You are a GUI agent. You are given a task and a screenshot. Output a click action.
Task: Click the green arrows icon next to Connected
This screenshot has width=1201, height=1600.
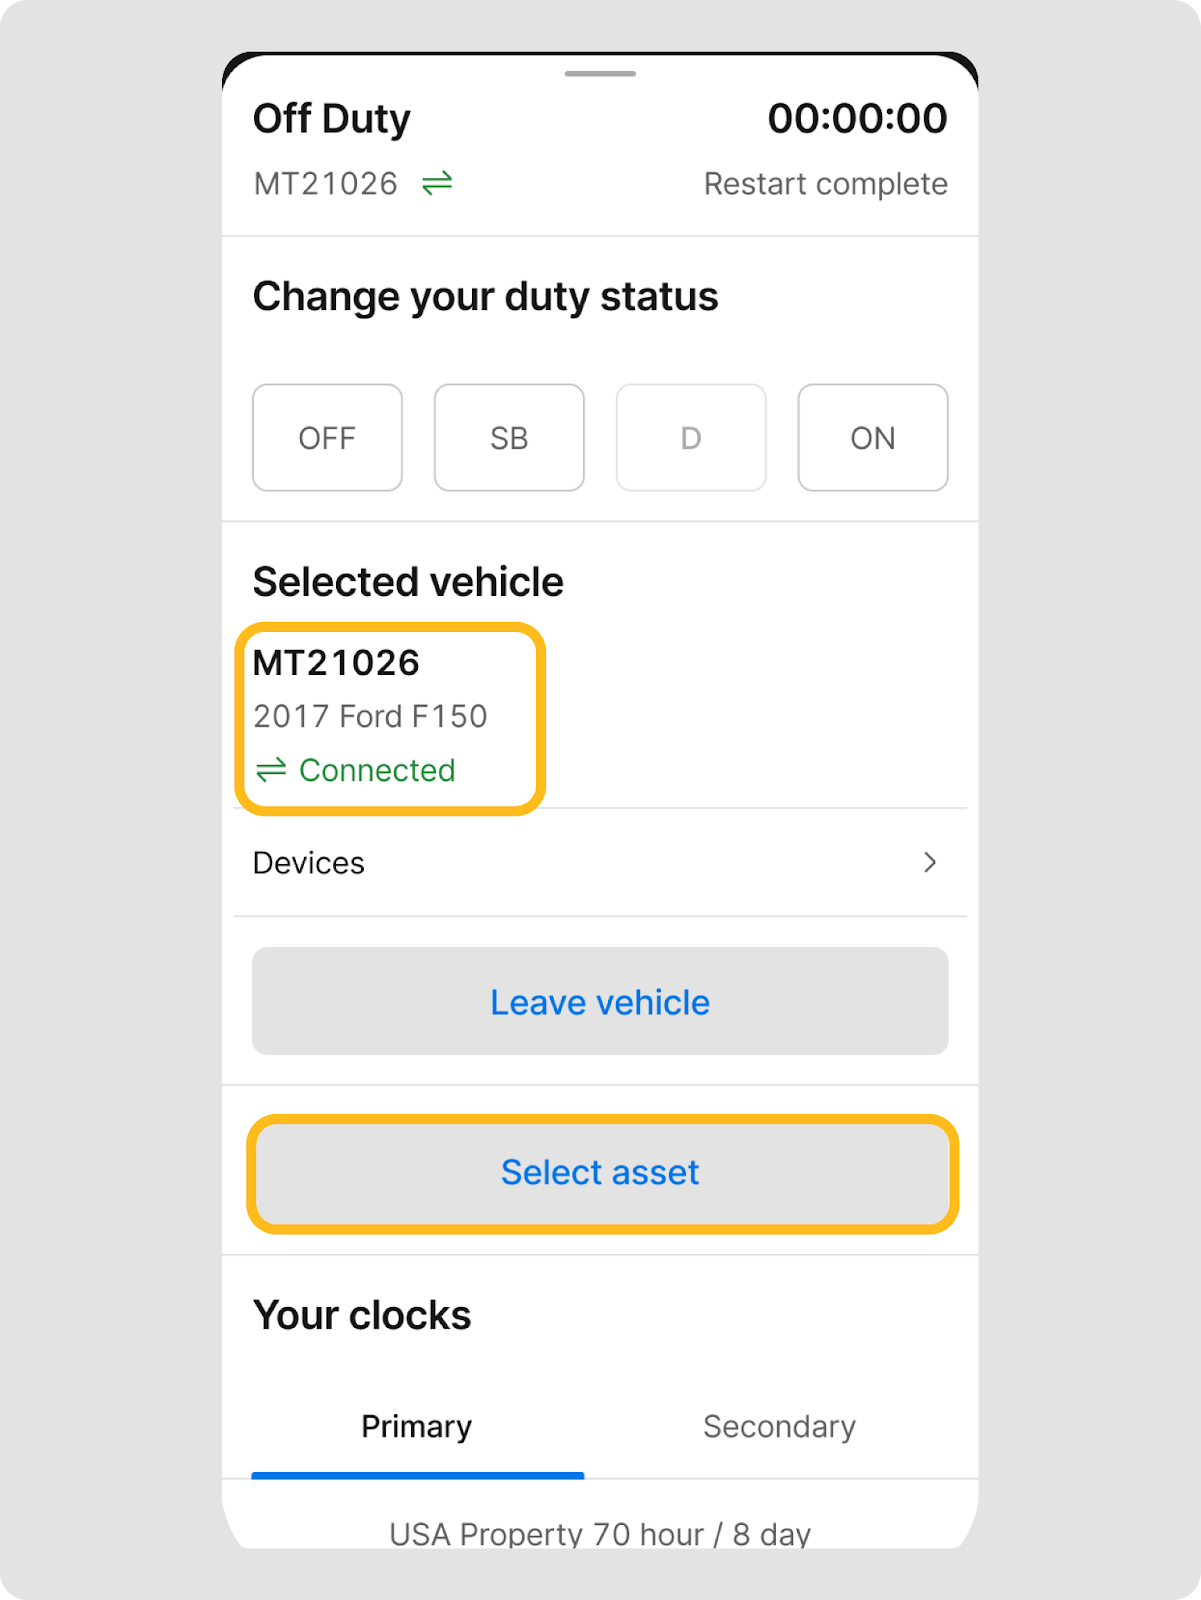(271, 770)
